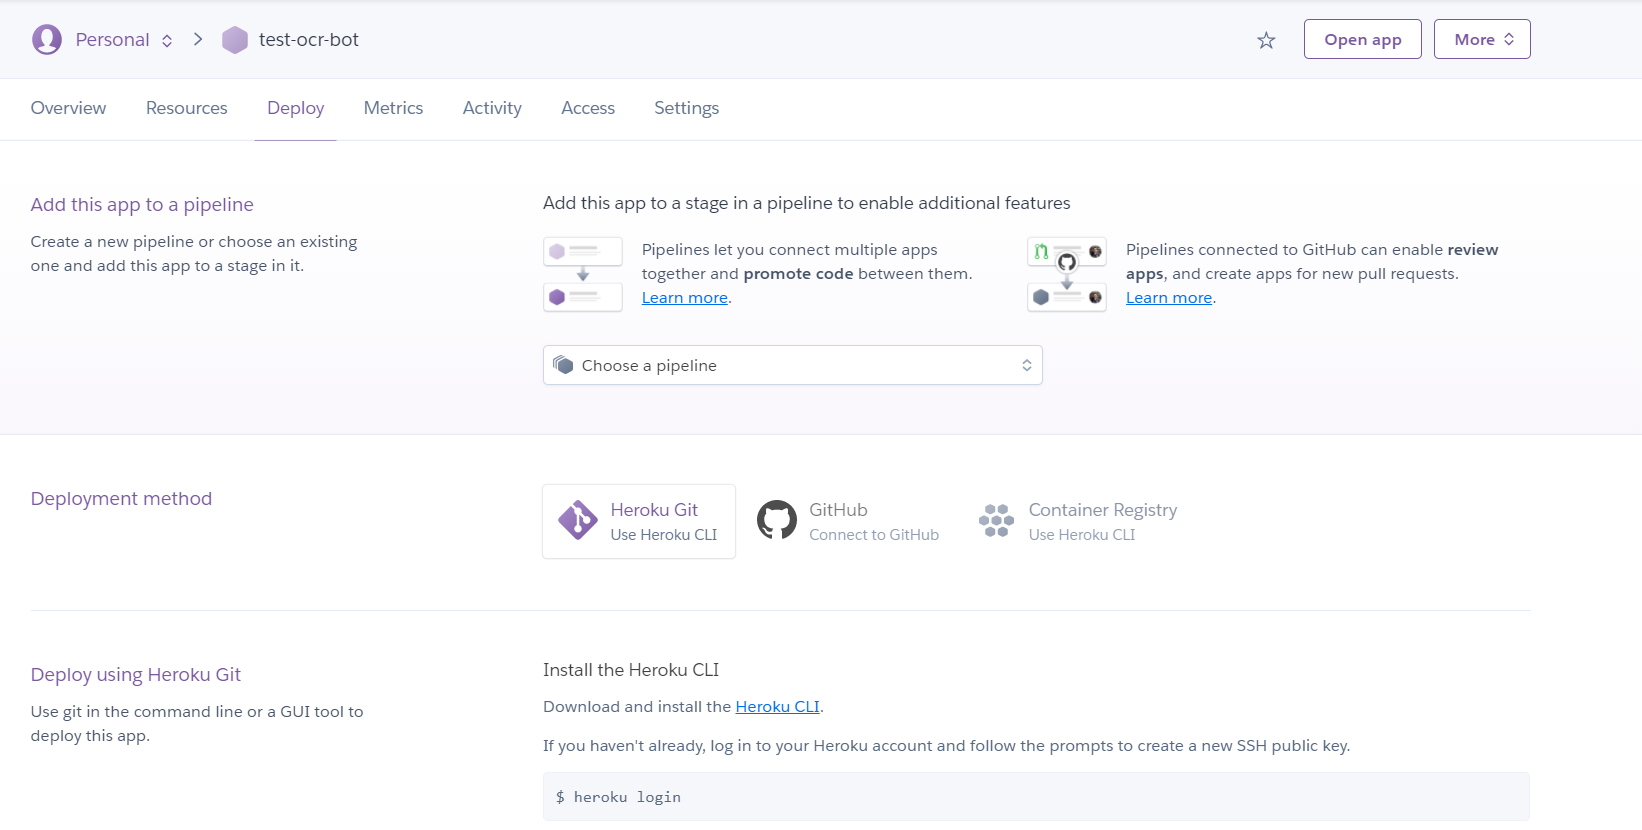The width and height of the screenshot is (1642, 830).
Task: Open Learn more link about promote code
Action: pyautogui.click(x=685, y=298)
